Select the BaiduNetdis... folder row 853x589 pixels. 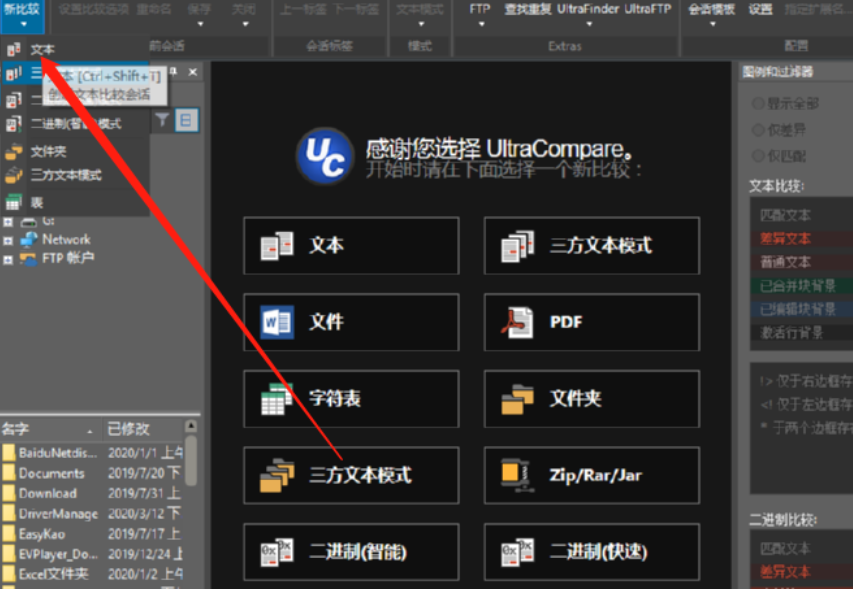[x=92, y=453]
